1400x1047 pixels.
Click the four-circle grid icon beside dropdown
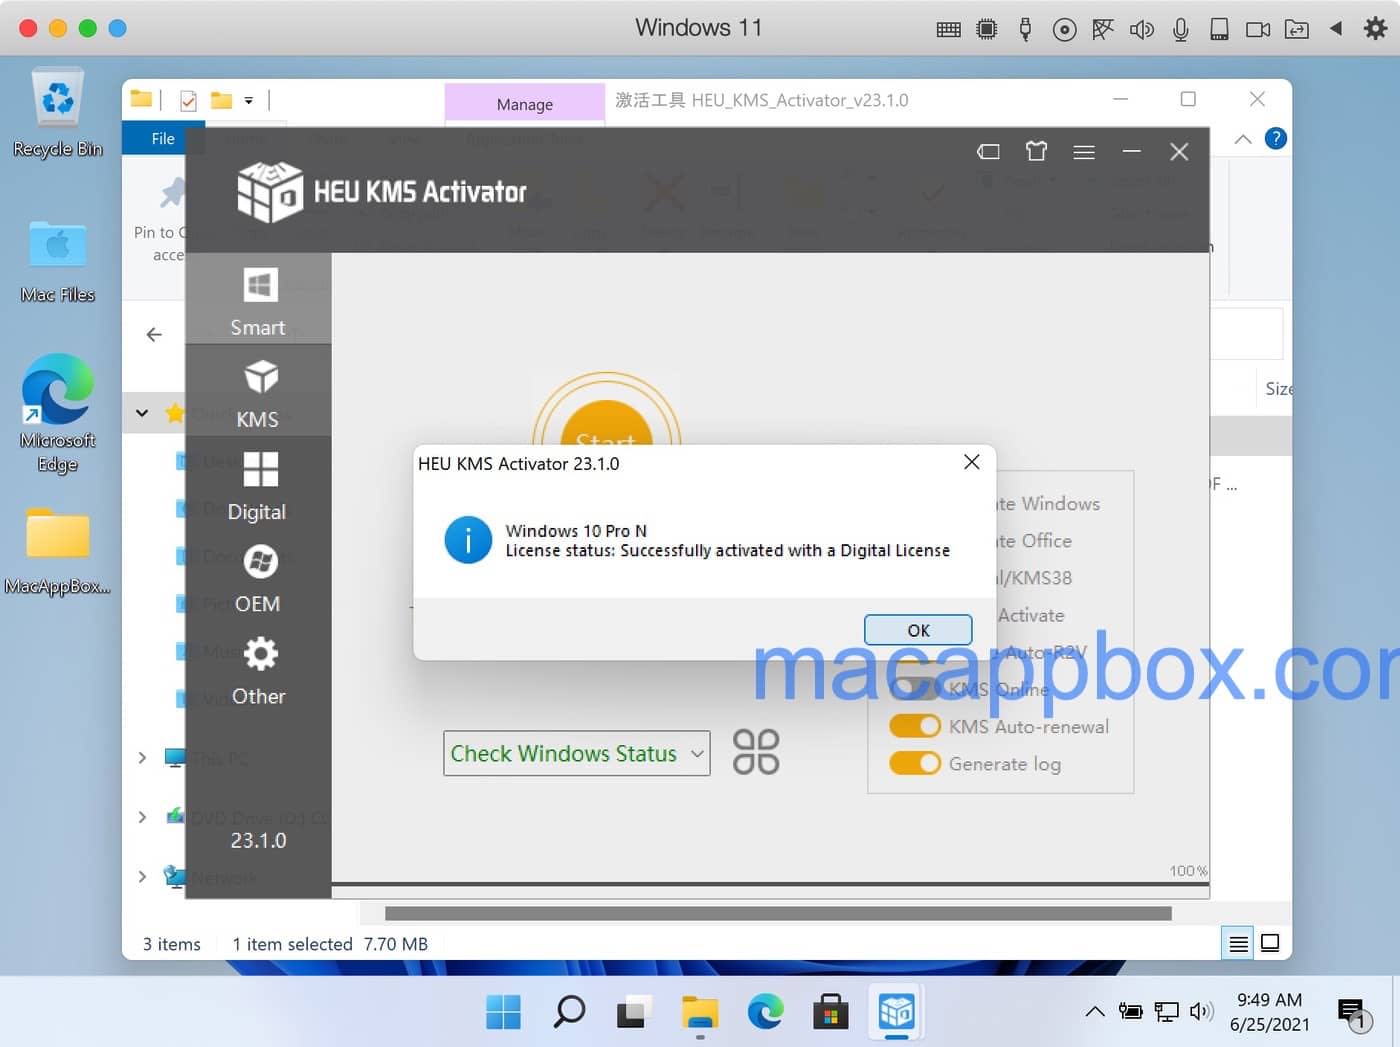pos(756,752)
